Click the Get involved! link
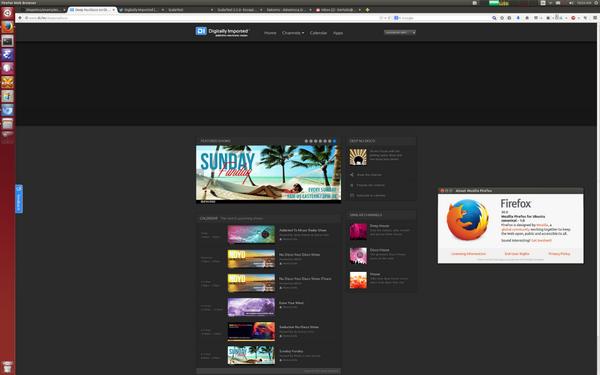This screenshot has height=375, width=600. click(541, 240)
